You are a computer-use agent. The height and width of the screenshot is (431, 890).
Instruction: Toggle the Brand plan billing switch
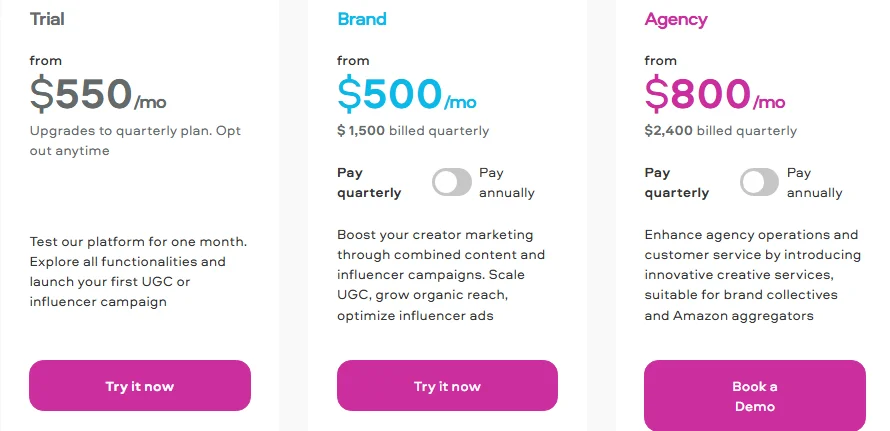tap(452, 182)
